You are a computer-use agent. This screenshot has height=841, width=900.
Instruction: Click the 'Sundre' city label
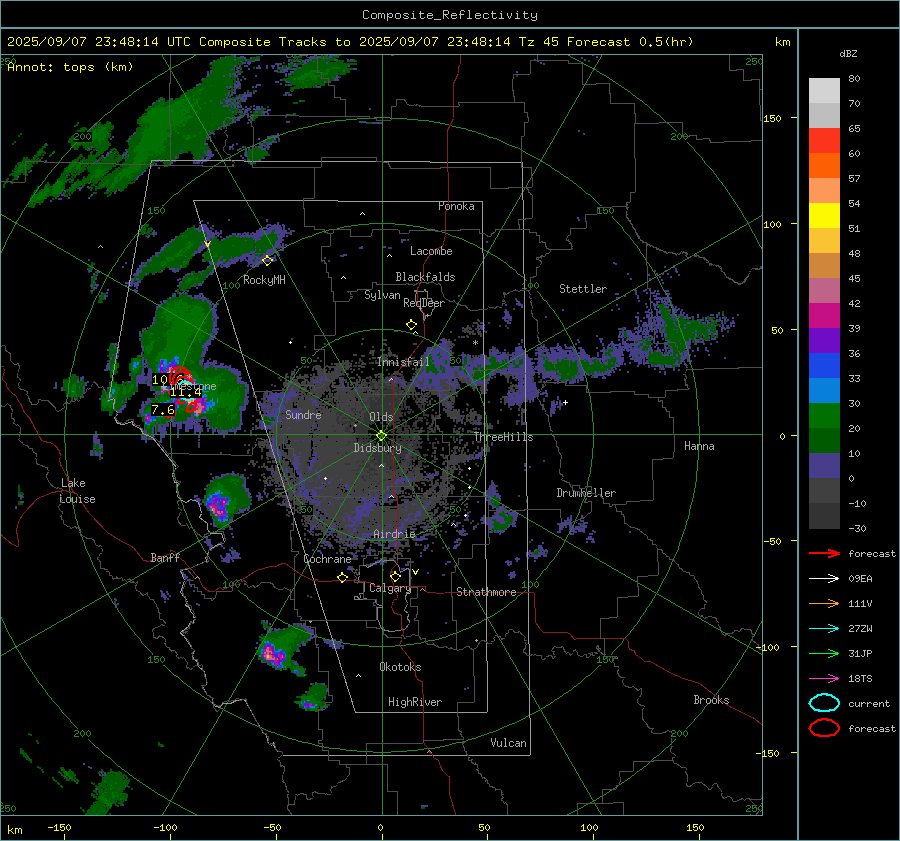click(x=303, y=414)
